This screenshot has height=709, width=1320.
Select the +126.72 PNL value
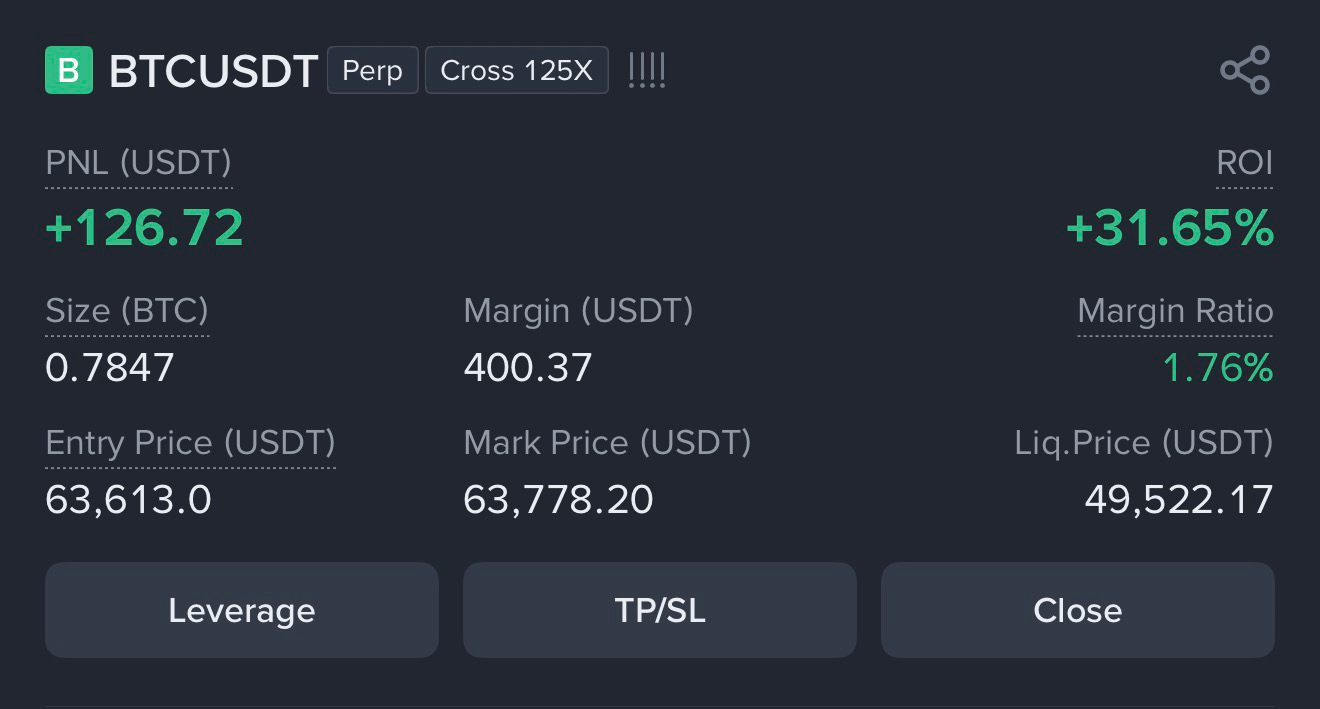tap(145, 228)
